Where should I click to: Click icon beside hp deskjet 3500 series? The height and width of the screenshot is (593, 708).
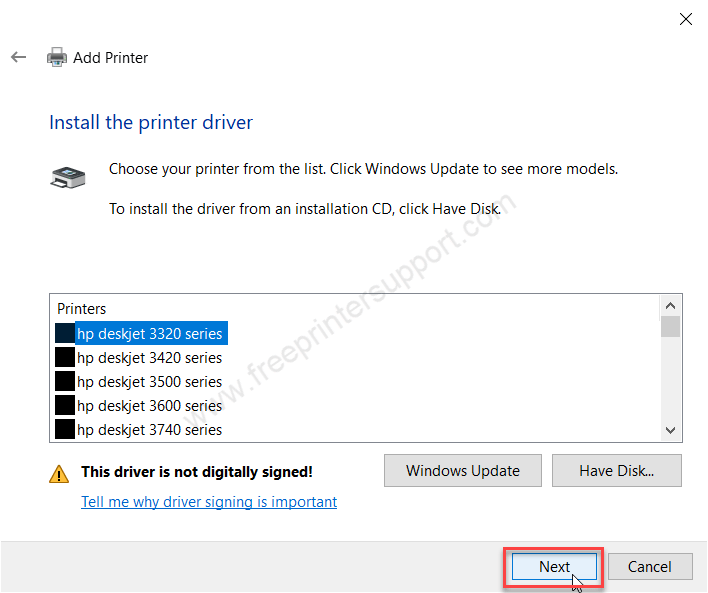click(65, 381)
